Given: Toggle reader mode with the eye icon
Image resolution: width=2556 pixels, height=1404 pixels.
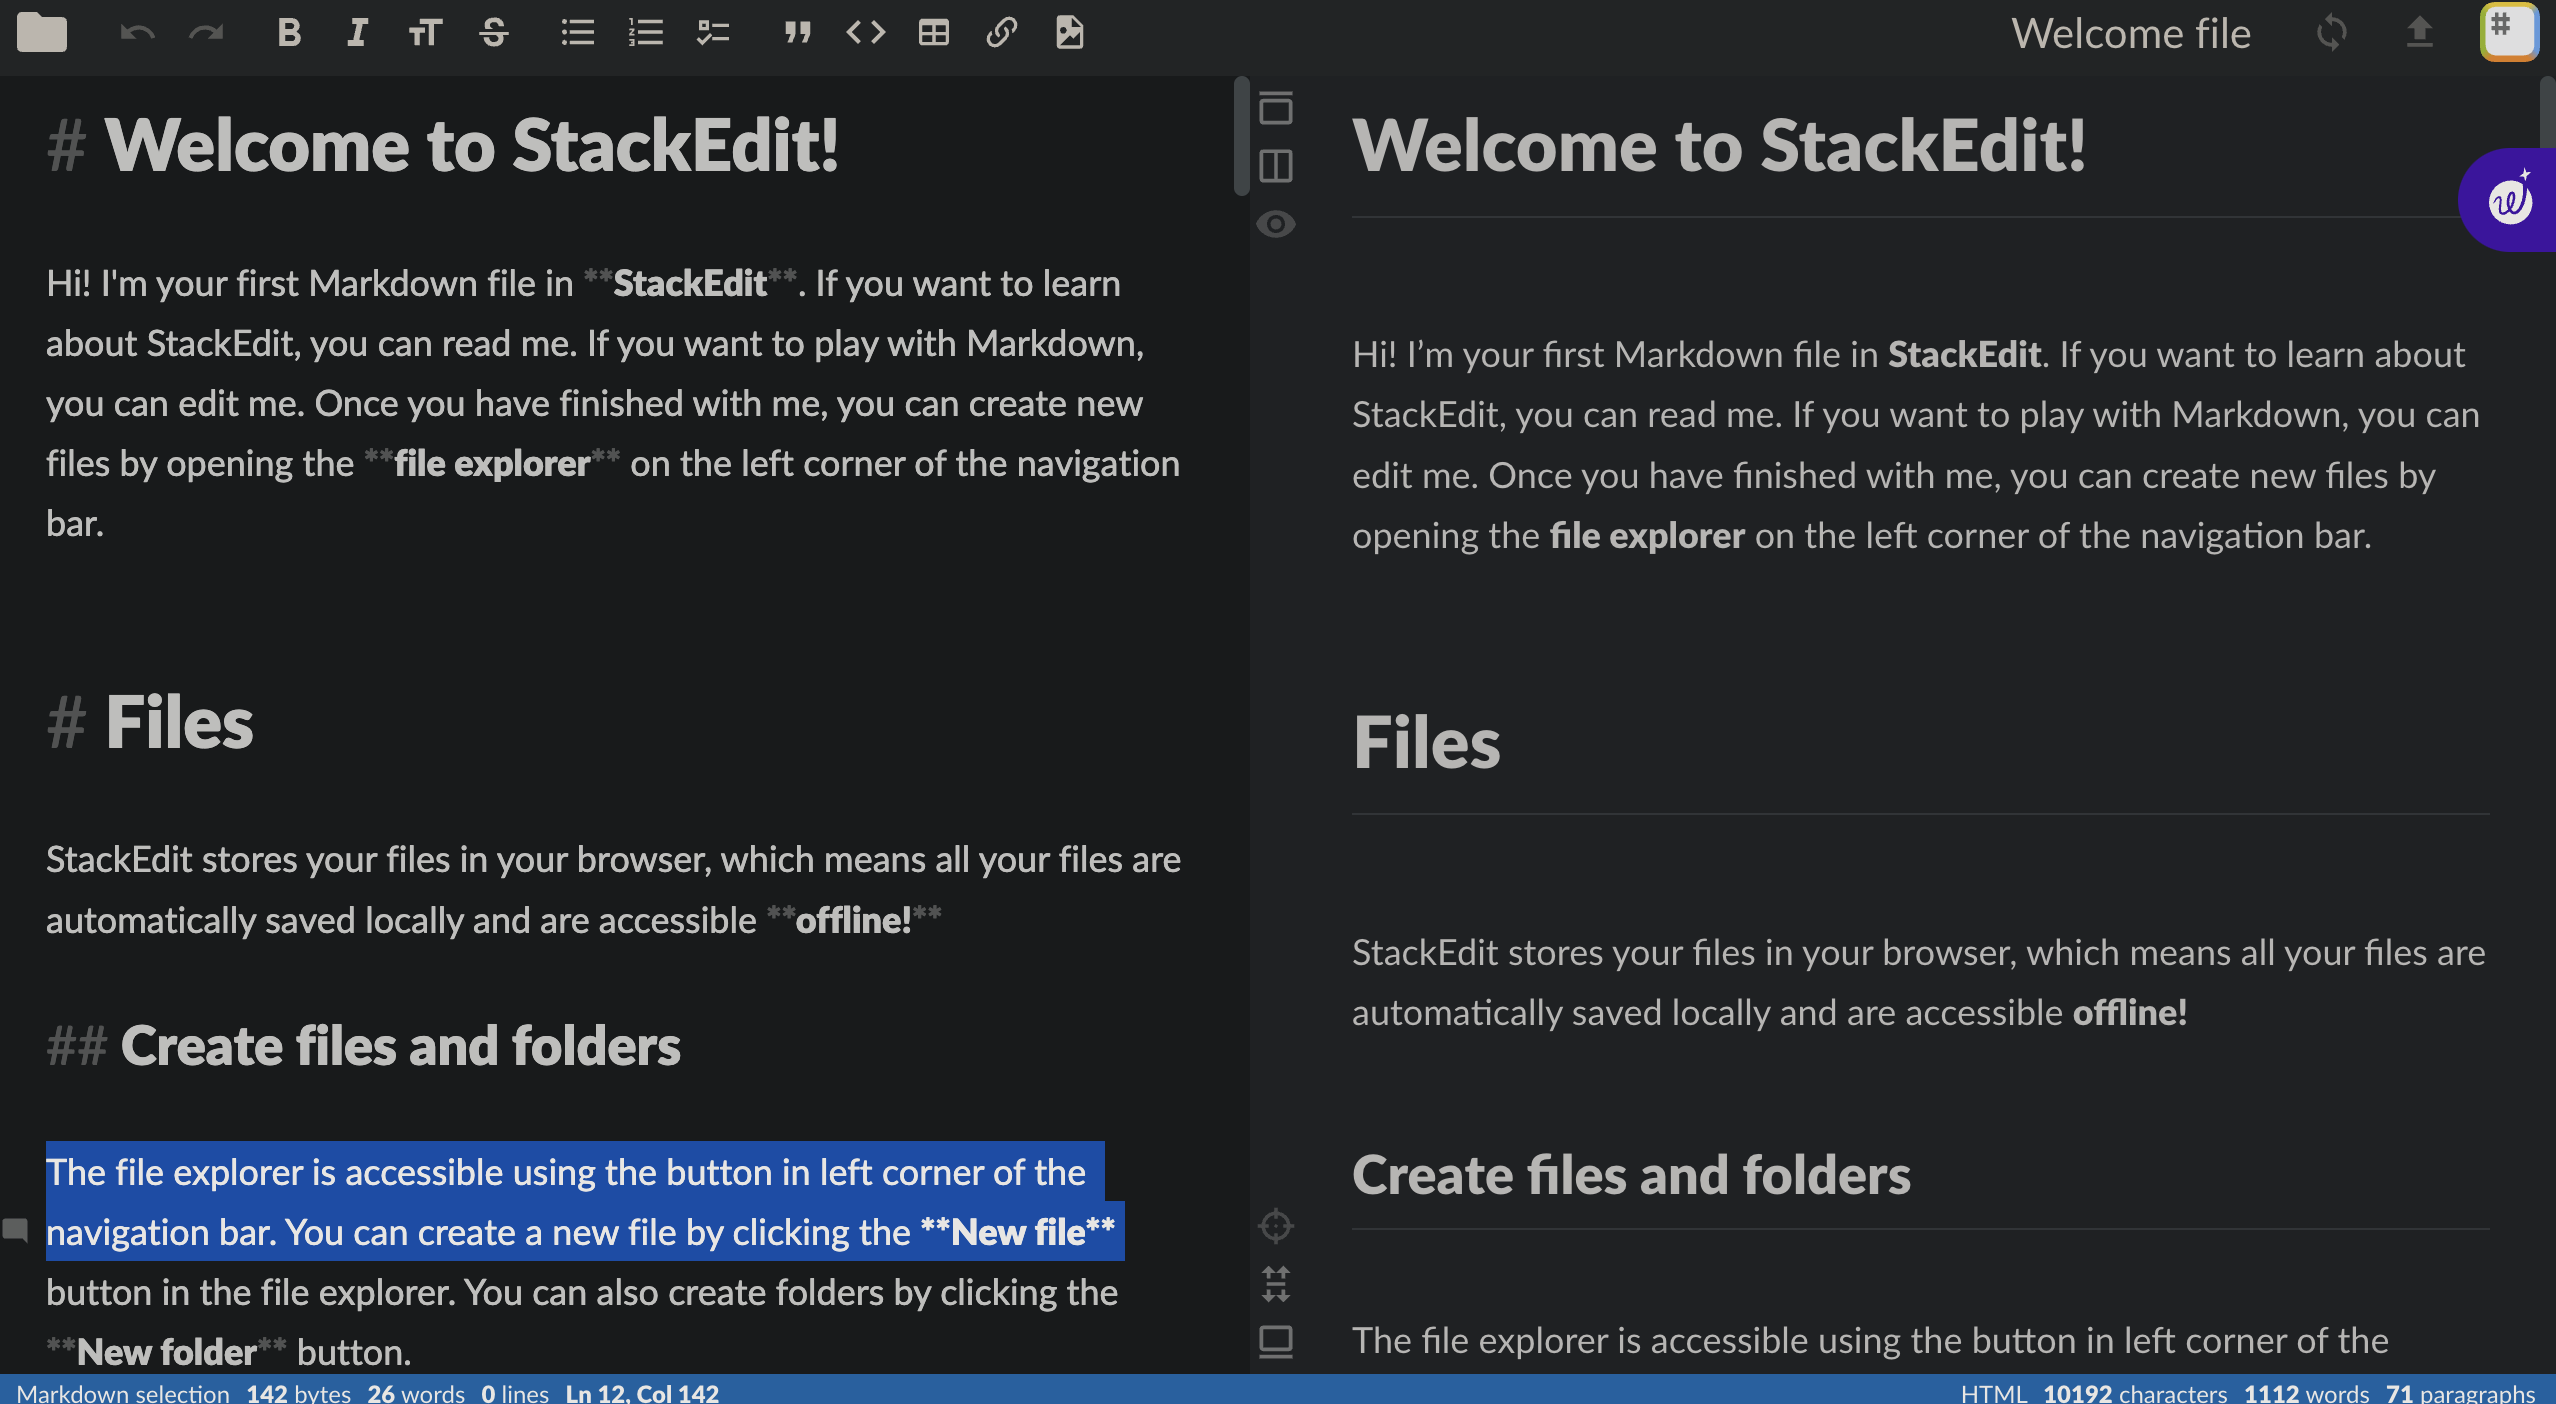Looking at the screenshot, I should 1275,224.
